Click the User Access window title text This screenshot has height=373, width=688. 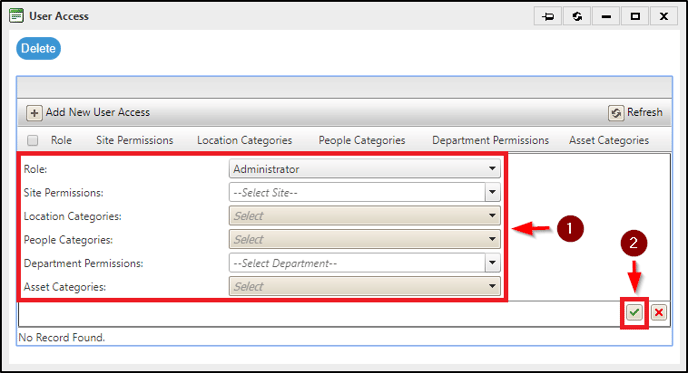pyautogui.click(x=59, y=16)
